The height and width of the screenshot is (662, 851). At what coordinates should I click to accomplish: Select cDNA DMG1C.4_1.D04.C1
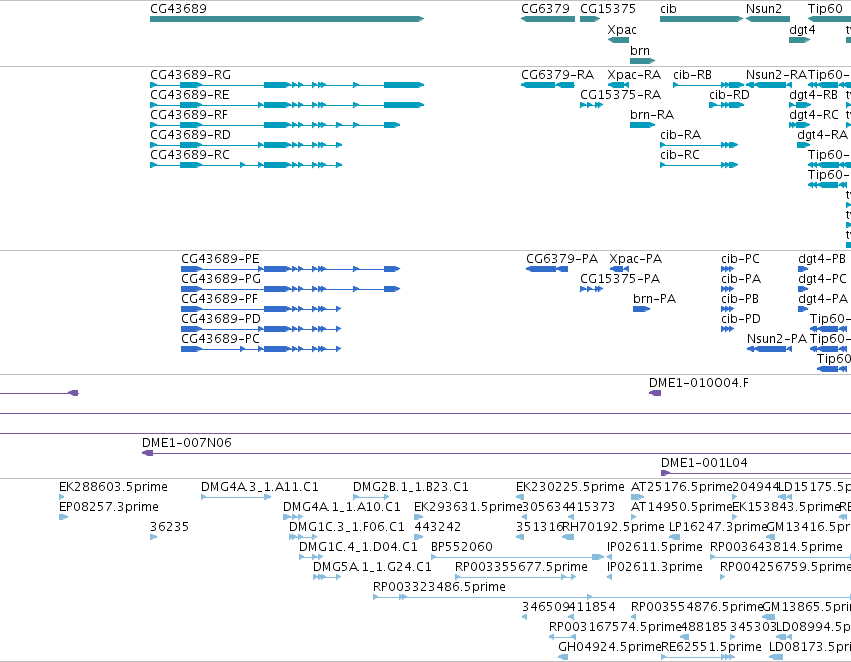(x=310, y=557)
